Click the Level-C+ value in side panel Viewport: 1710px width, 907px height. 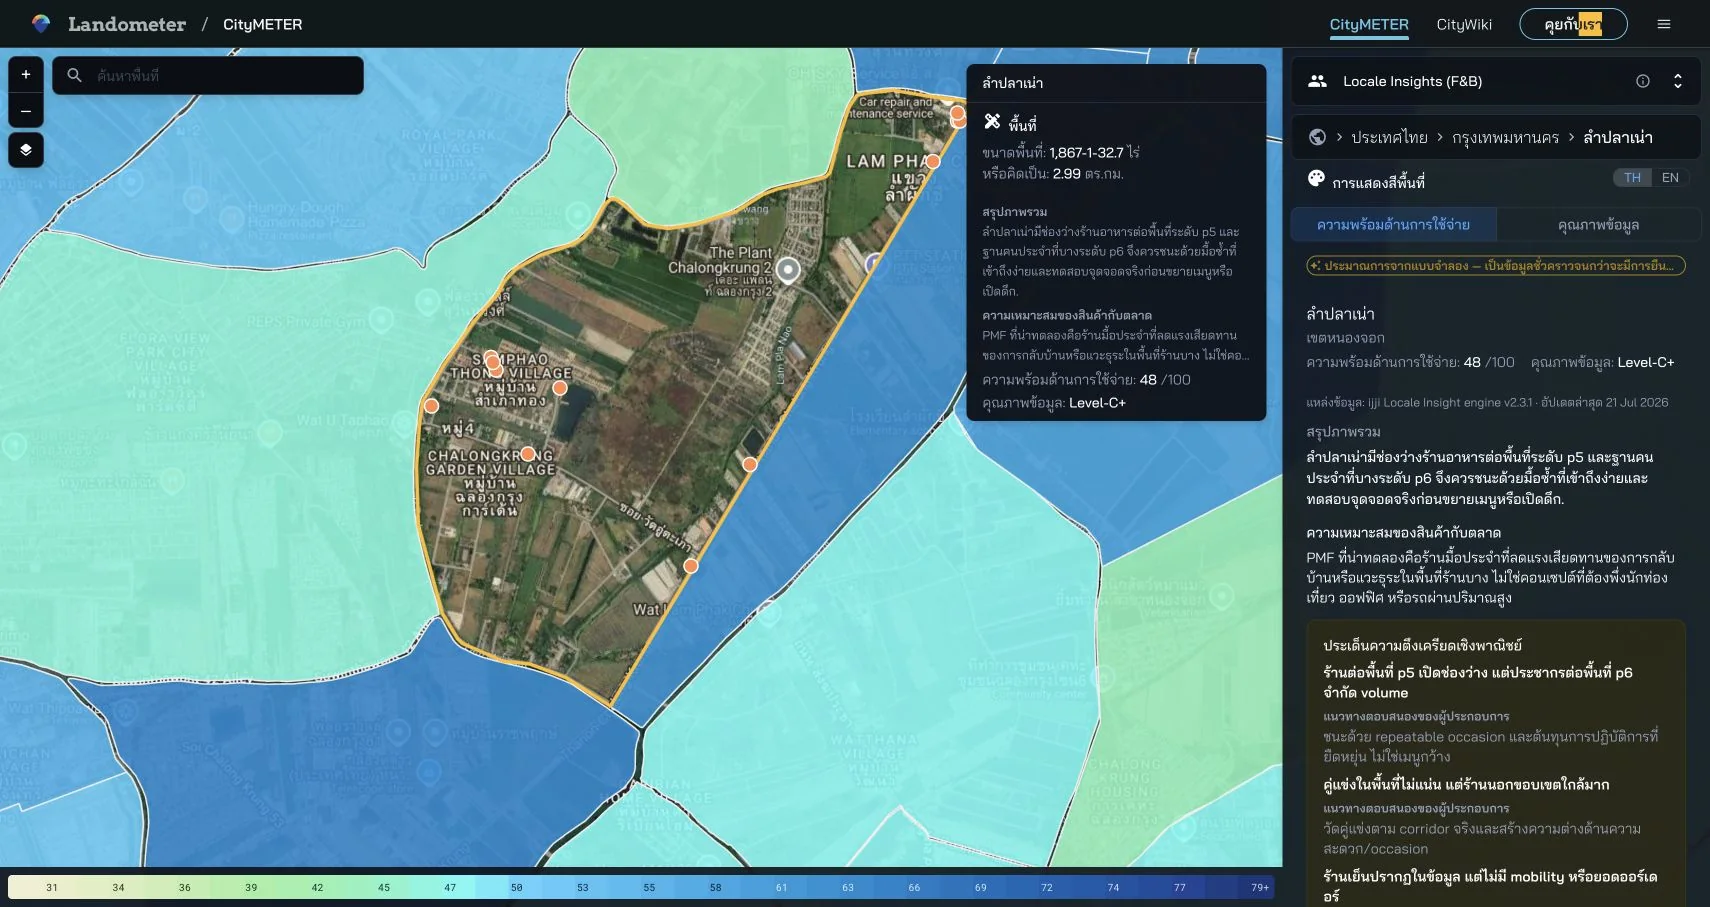click(x=1645, y=362)
